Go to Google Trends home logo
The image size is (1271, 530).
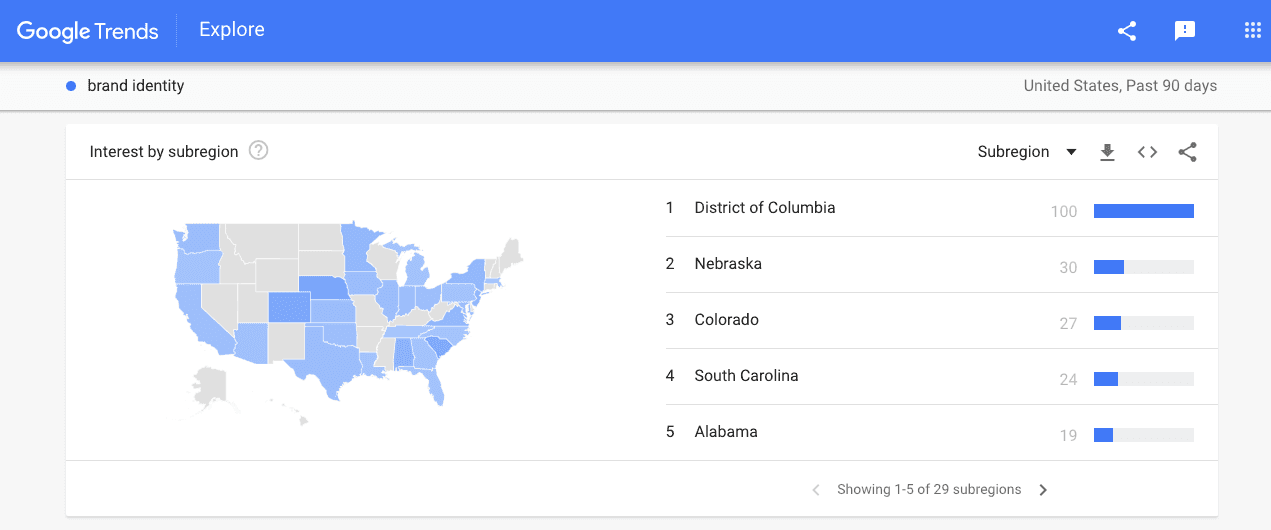88,31
